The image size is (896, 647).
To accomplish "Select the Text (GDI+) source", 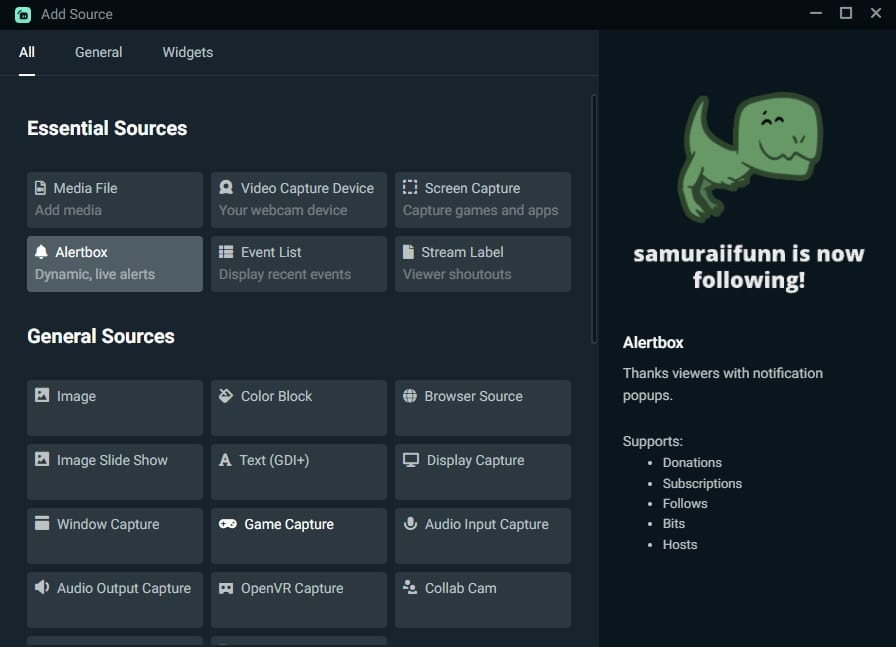I will pos(299,472).
